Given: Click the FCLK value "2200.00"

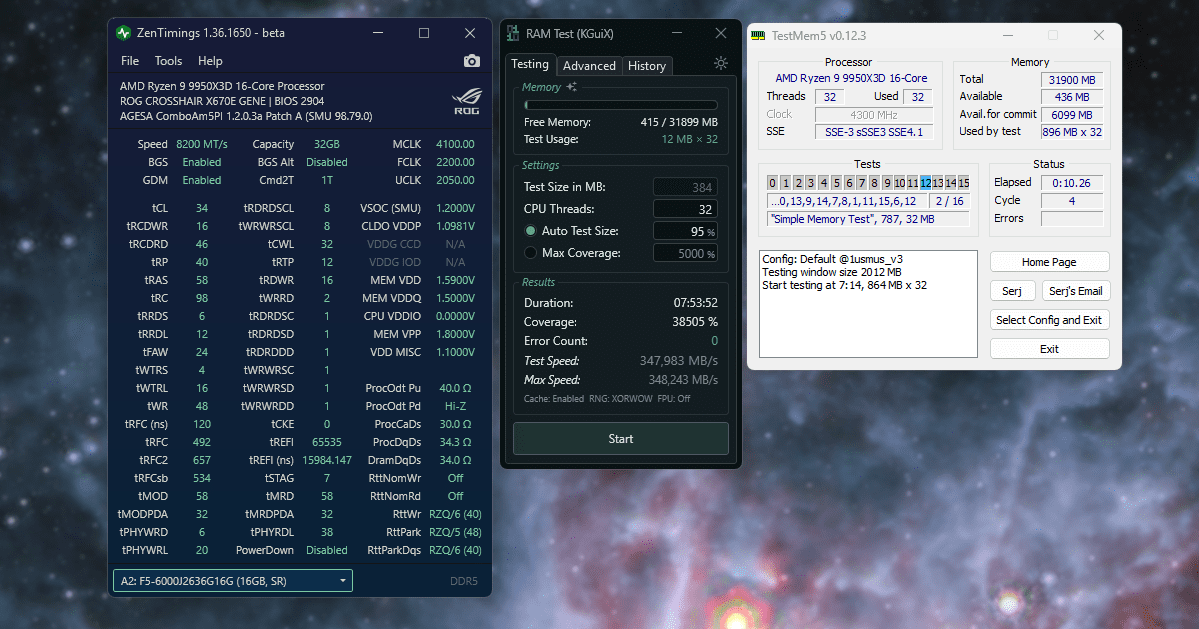Looking at the screenshot, I should tap(455, 162).
